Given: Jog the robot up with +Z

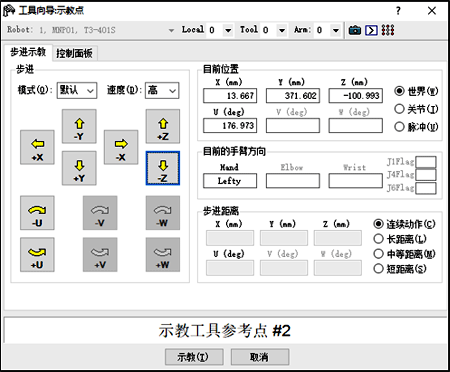Looking at the screenshot, I should coord(163,126).
